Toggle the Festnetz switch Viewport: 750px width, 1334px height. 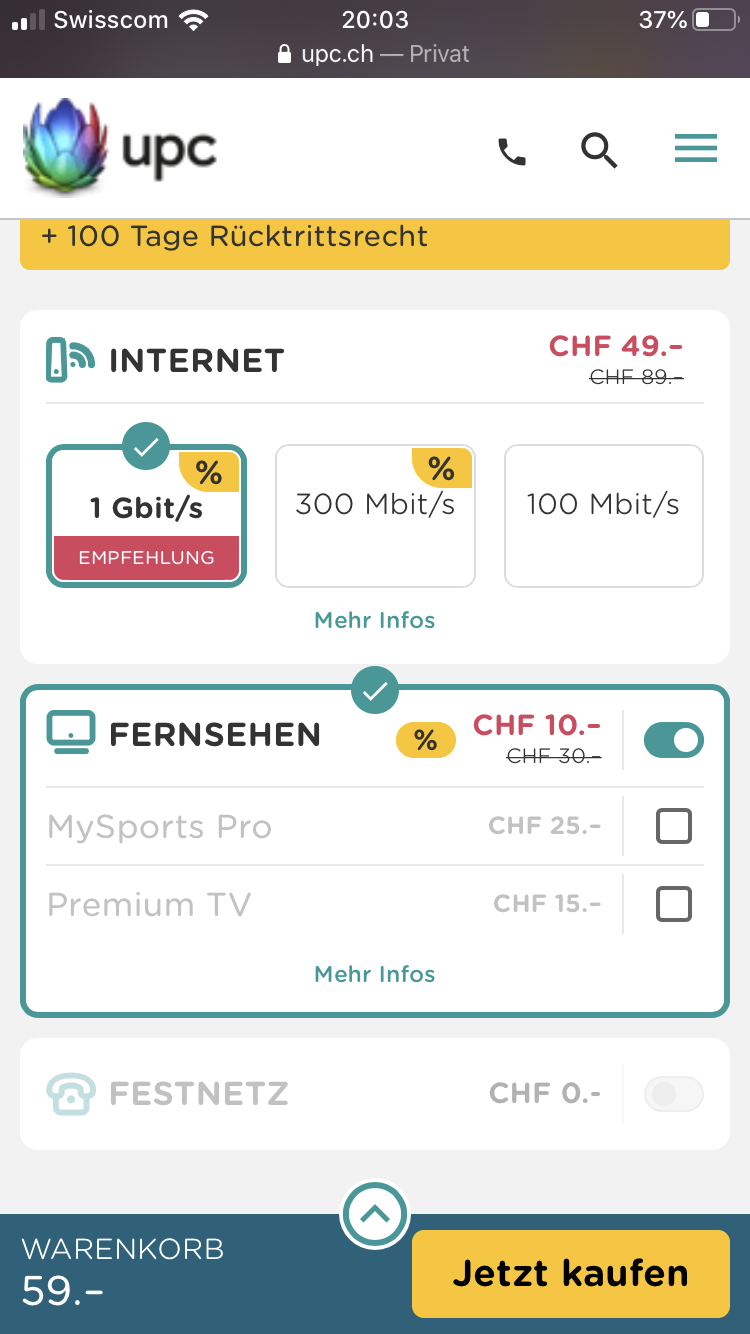tap(673, 1094)
